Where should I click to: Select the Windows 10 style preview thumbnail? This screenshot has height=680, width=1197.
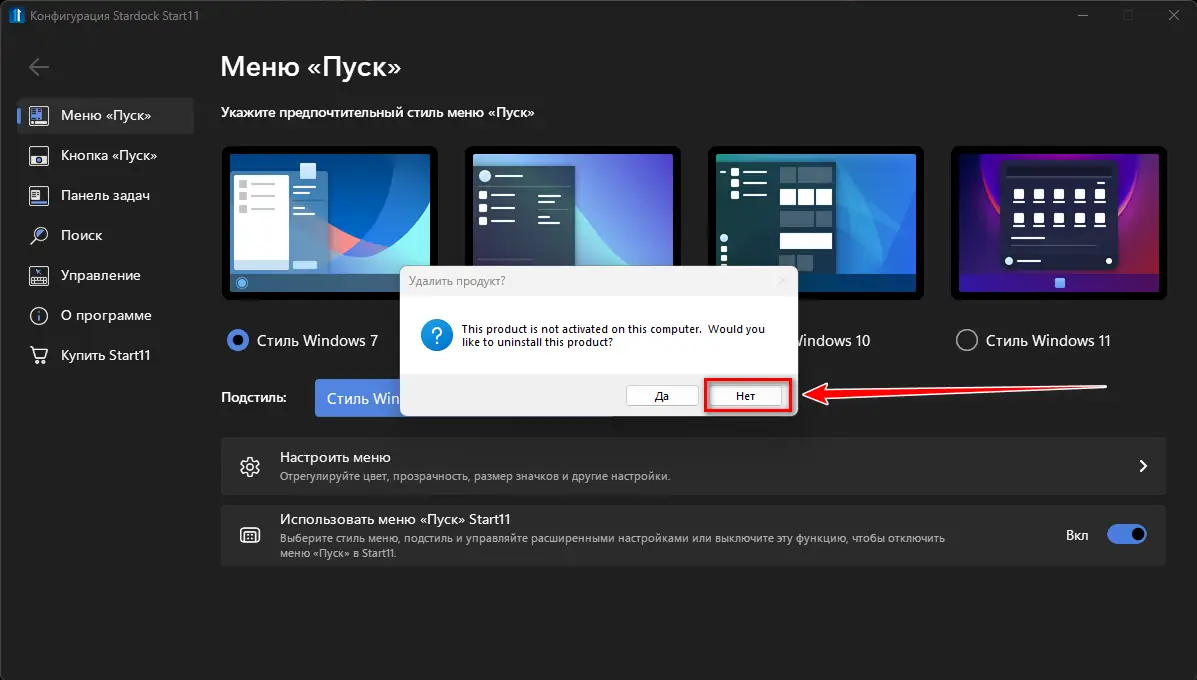[815, 222]
